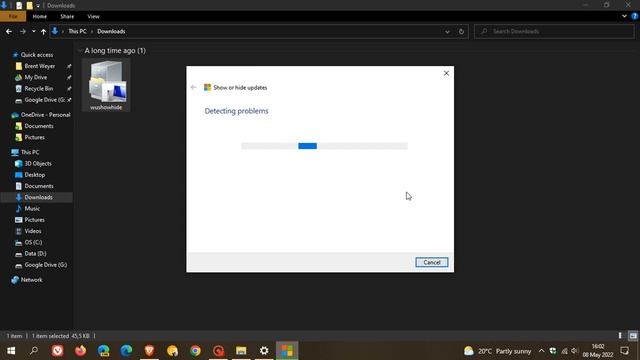640x360 pixels.
Task: Show hidden system tray icons
Action: coord(541,351)
